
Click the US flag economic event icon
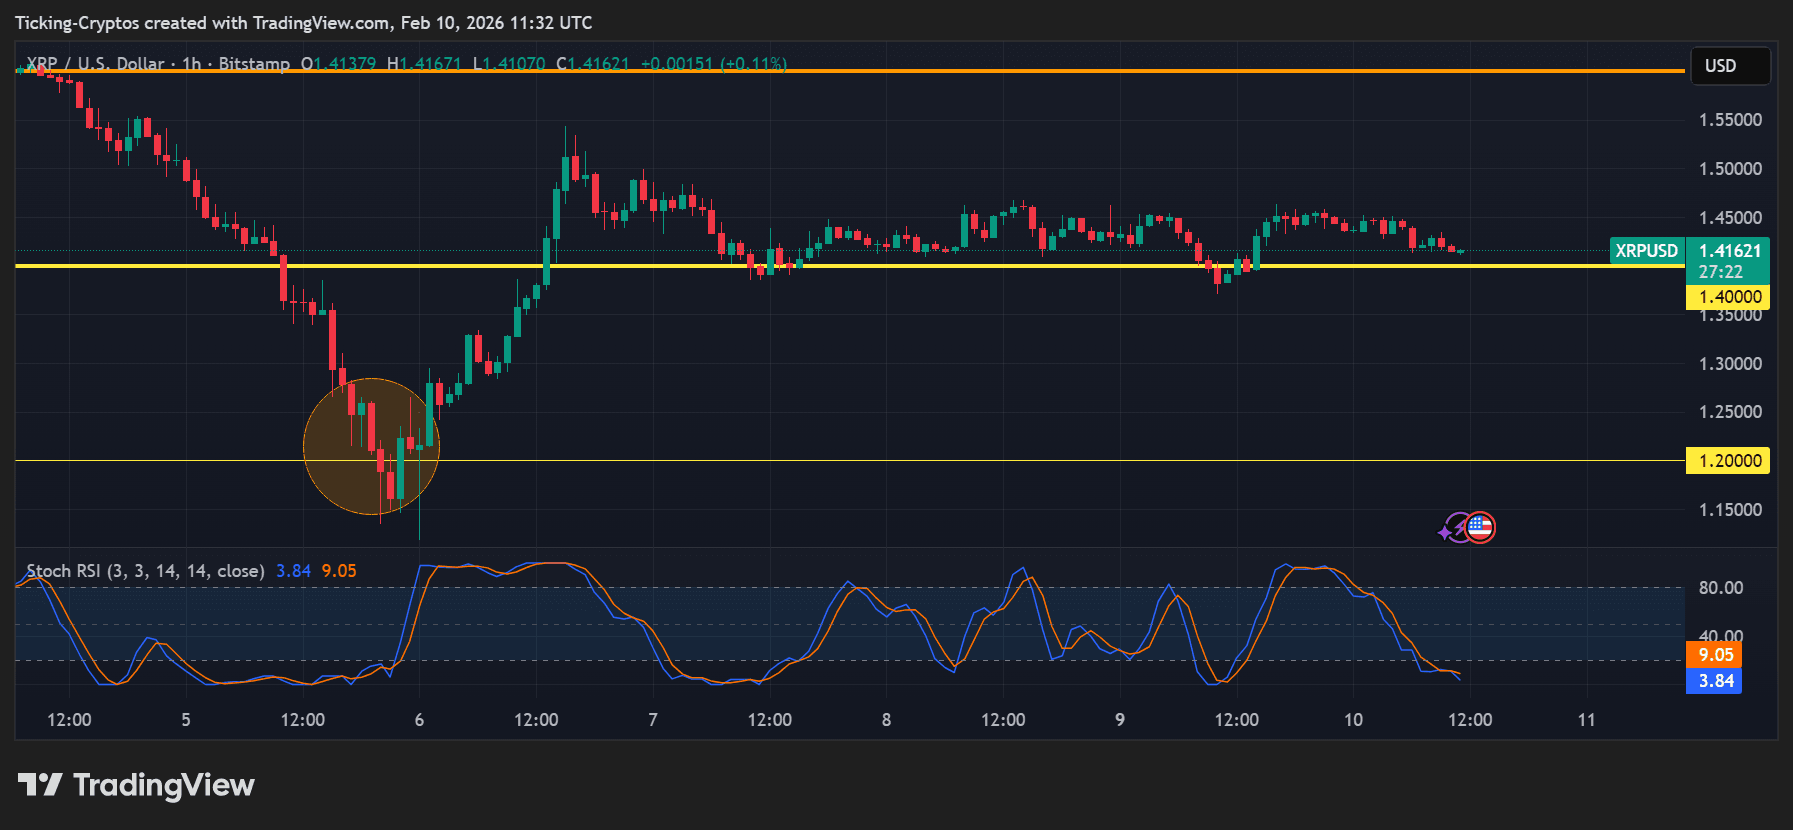1481,527
